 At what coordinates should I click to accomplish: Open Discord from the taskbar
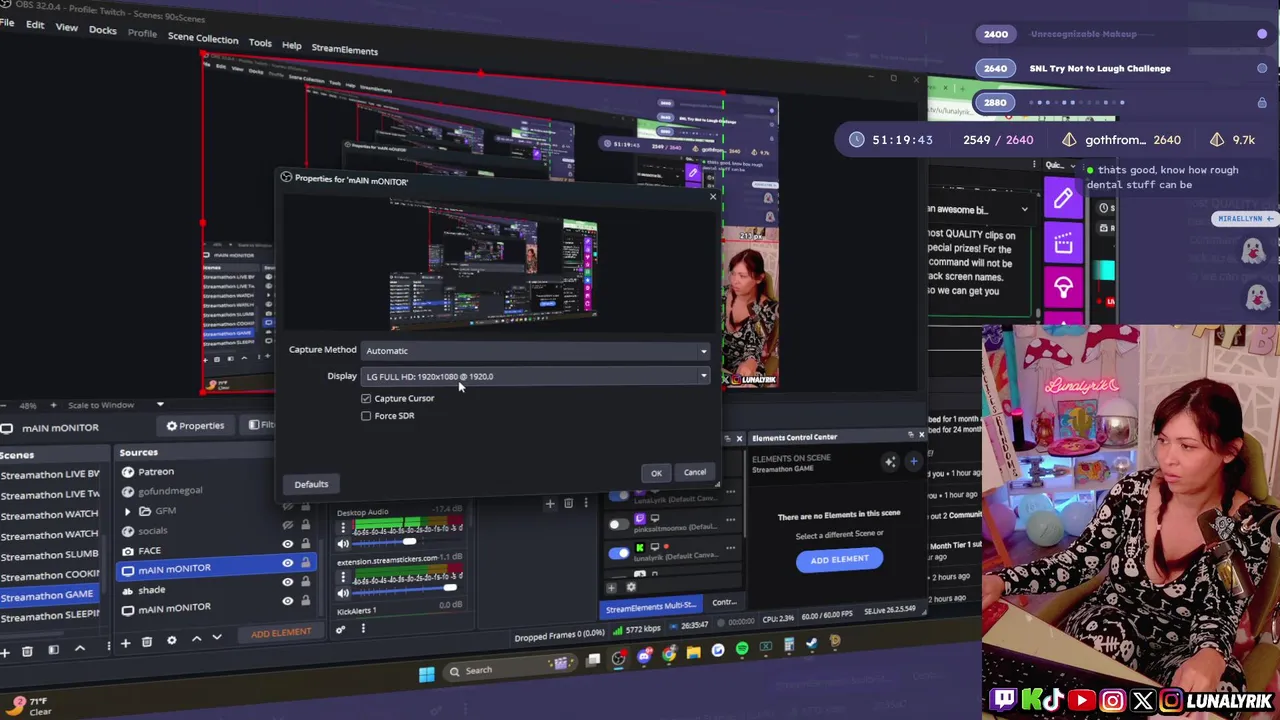click(x=644, y=656)
